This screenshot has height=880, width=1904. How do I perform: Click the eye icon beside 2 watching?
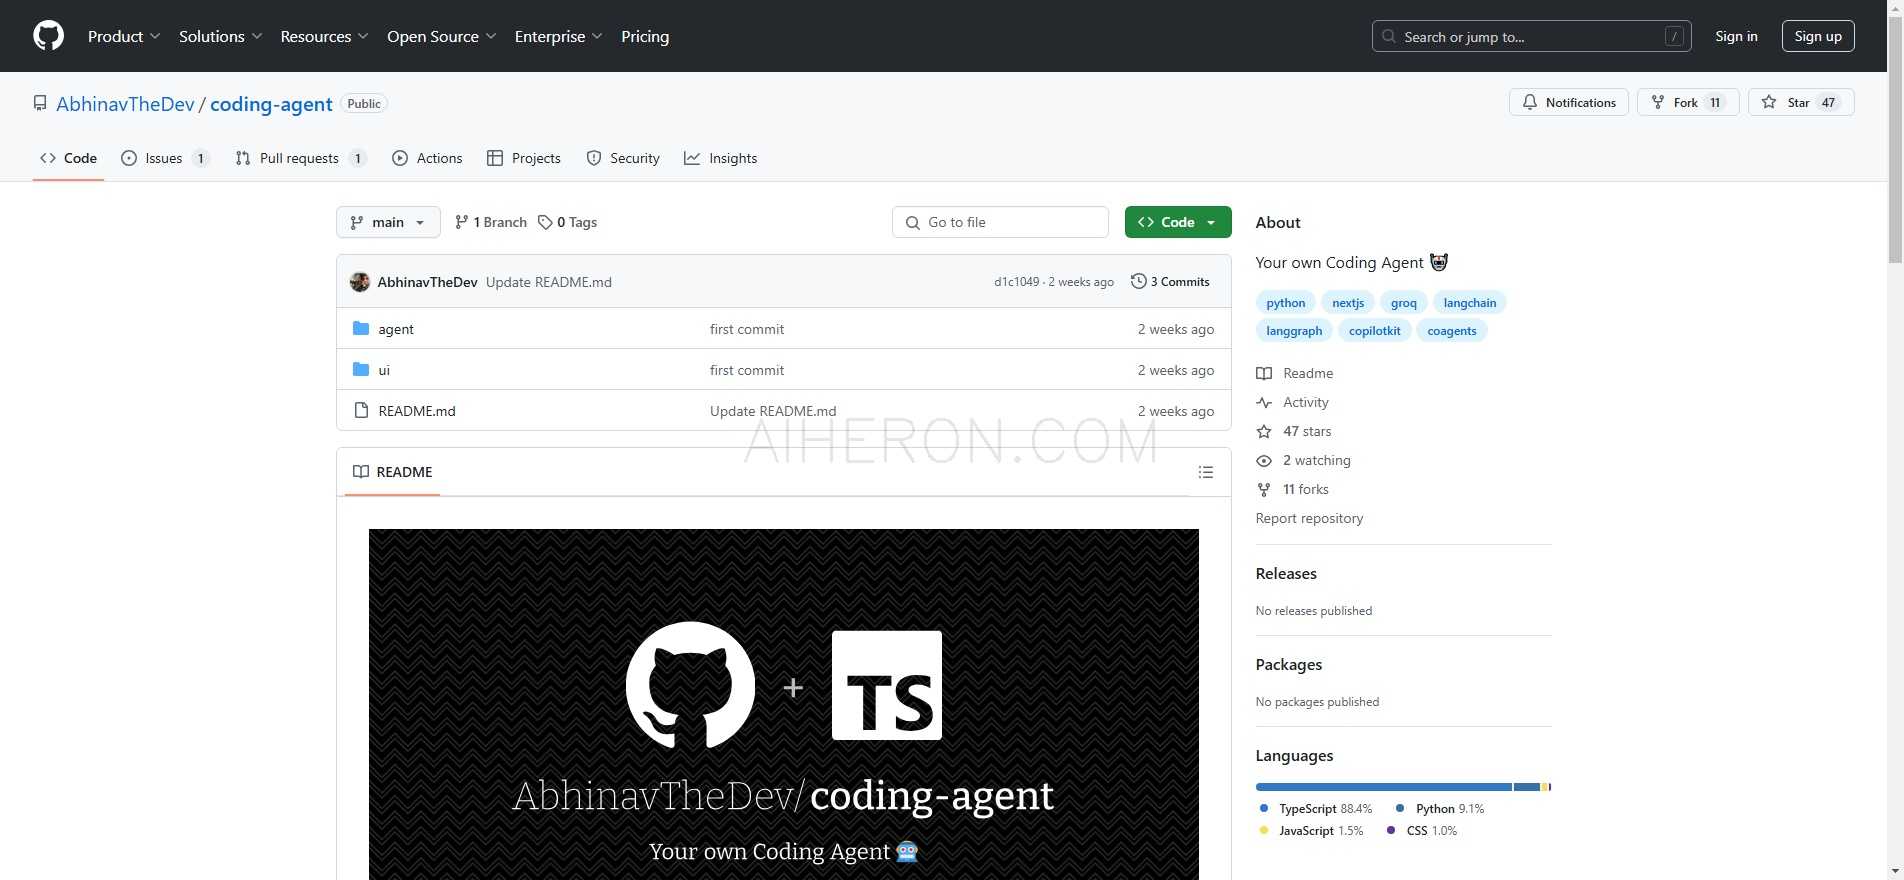coord(1264,460)
